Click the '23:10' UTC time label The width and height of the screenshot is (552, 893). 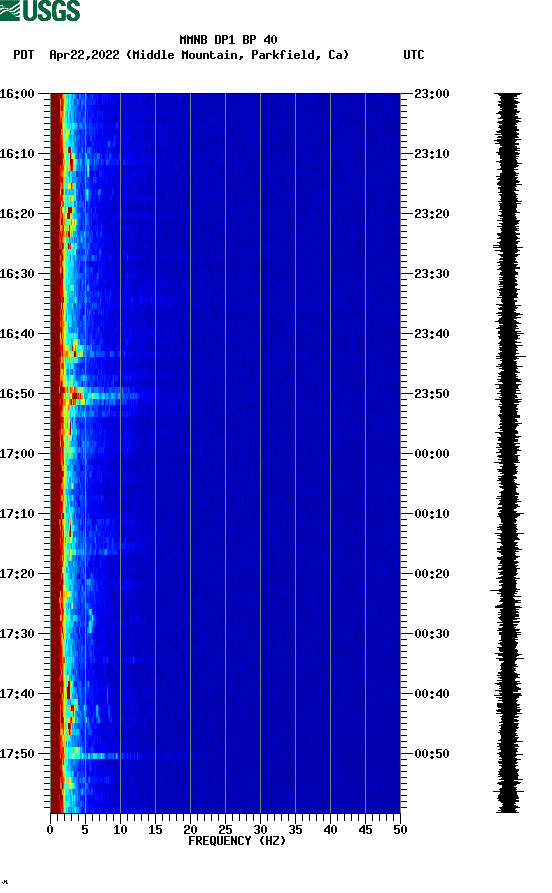coord(432,154)
